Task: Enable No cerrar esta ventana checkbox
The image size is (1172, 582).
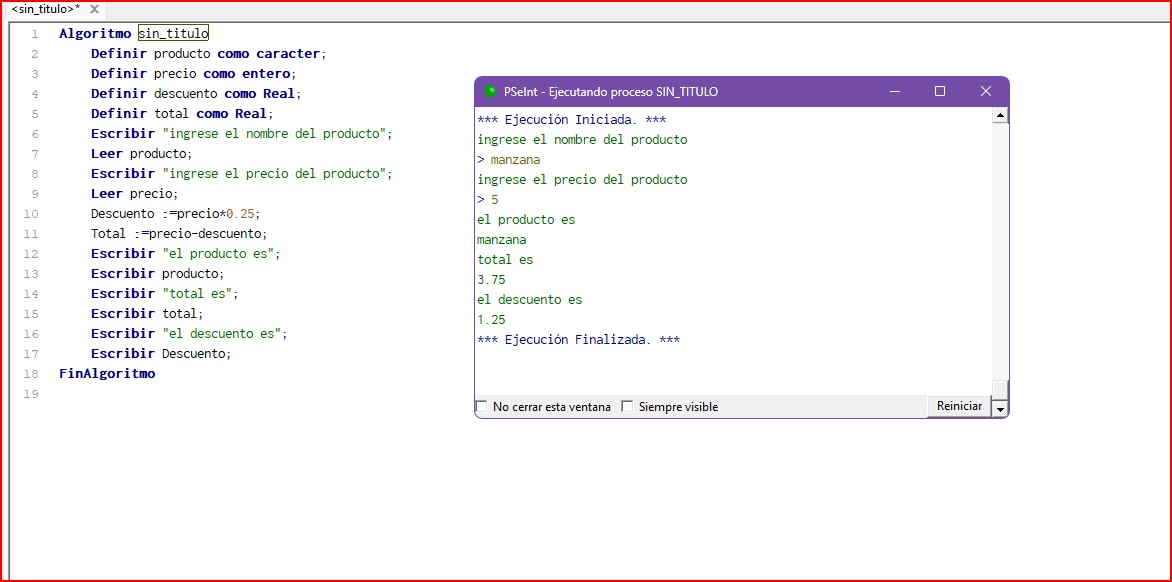Action: tap(482, 407)
